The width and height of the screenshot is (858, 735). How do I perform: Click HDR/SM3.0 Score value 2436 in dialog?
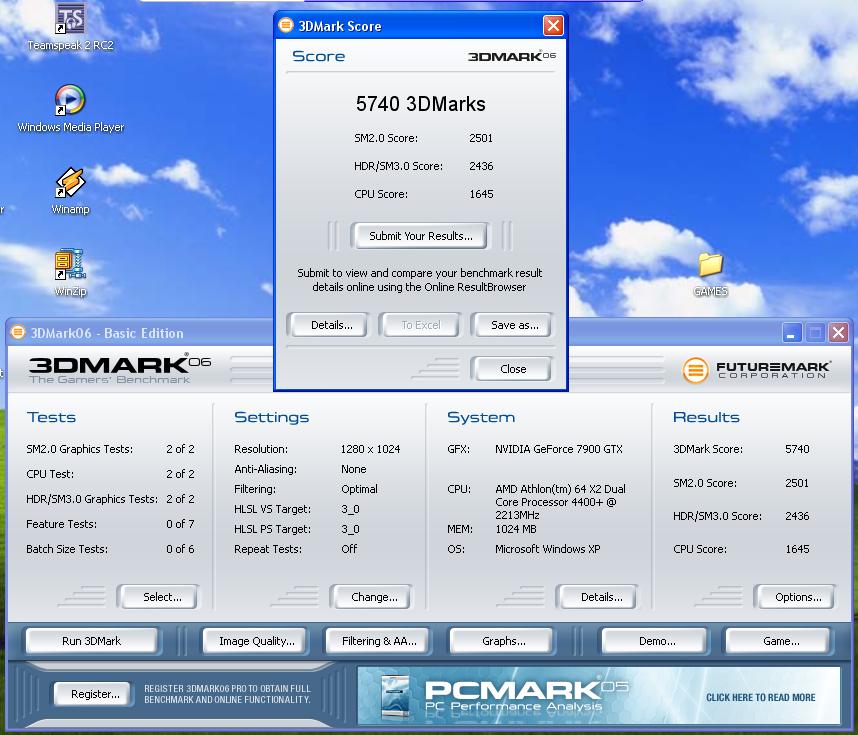coord(481,166)
